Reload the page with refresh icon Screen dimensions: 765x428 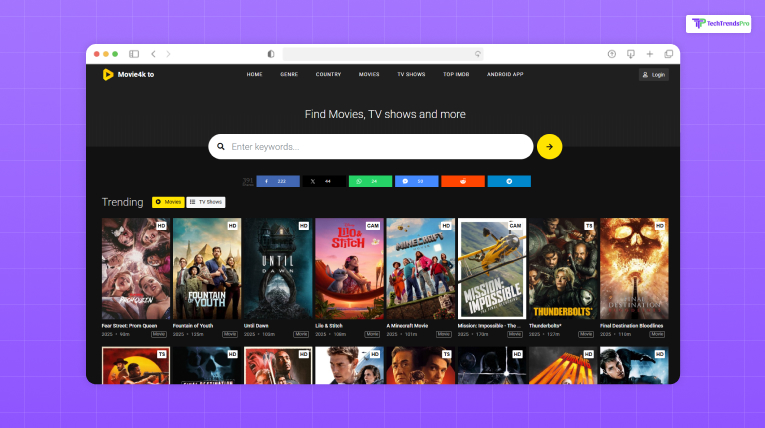point(478,54)
